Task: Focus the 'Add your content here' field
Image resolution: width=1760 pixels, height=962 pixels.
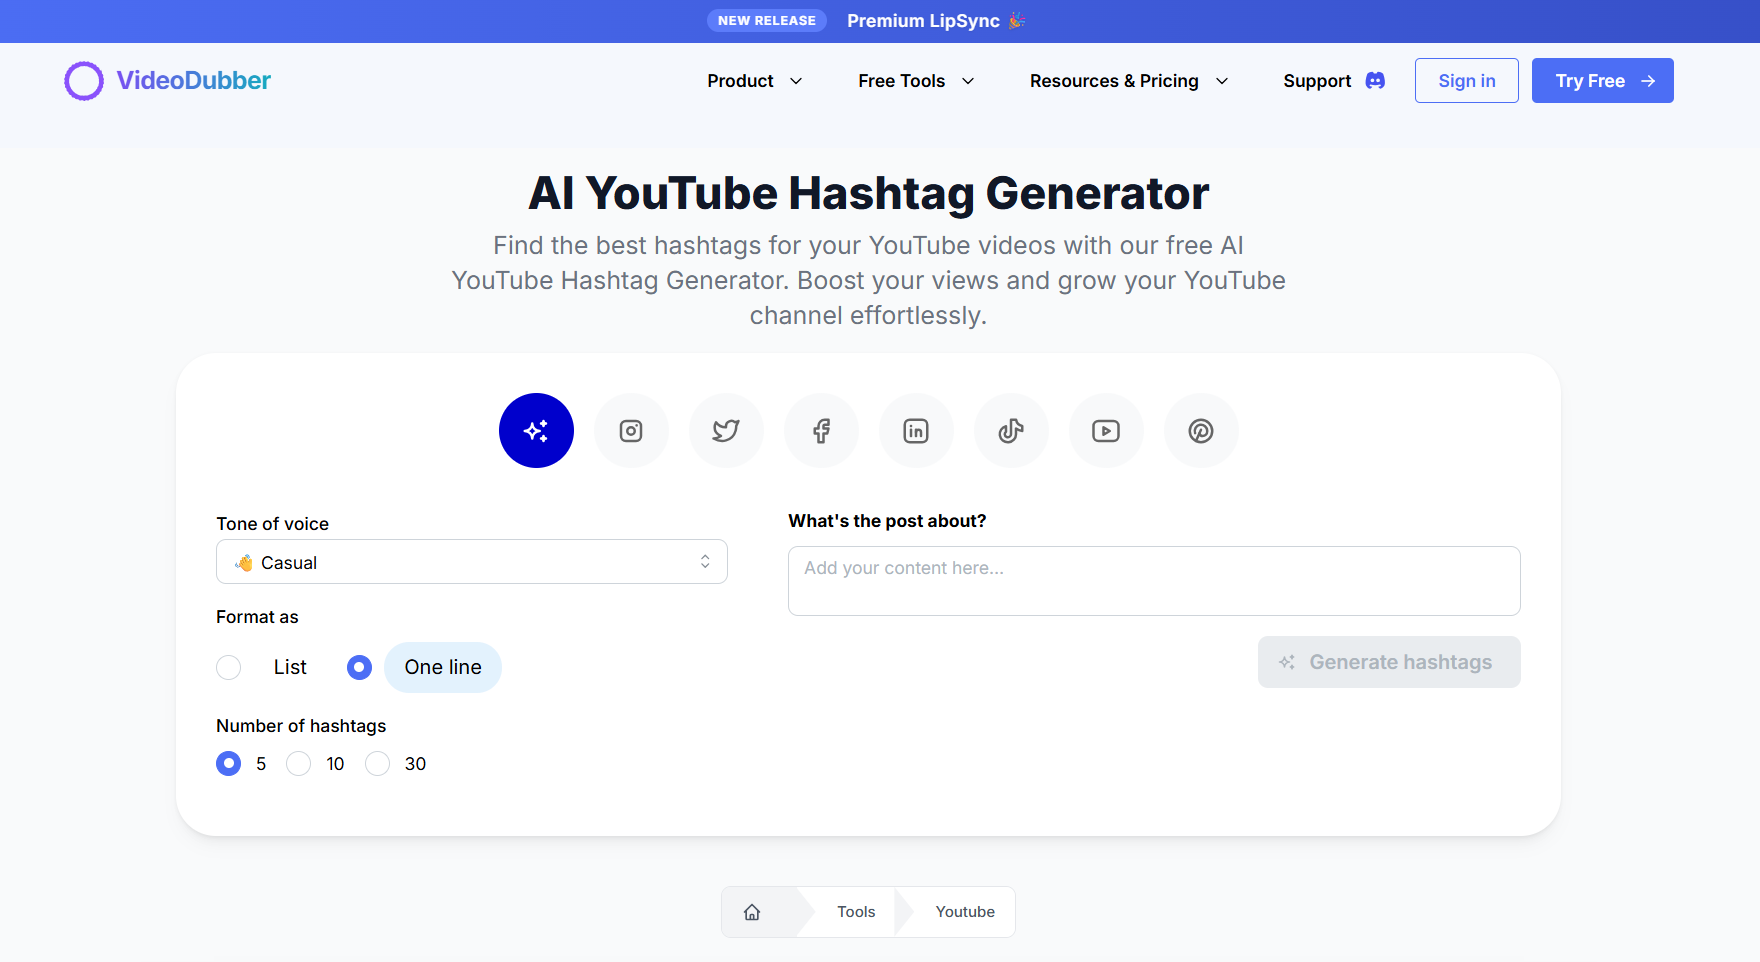Action: (1154, 581)
